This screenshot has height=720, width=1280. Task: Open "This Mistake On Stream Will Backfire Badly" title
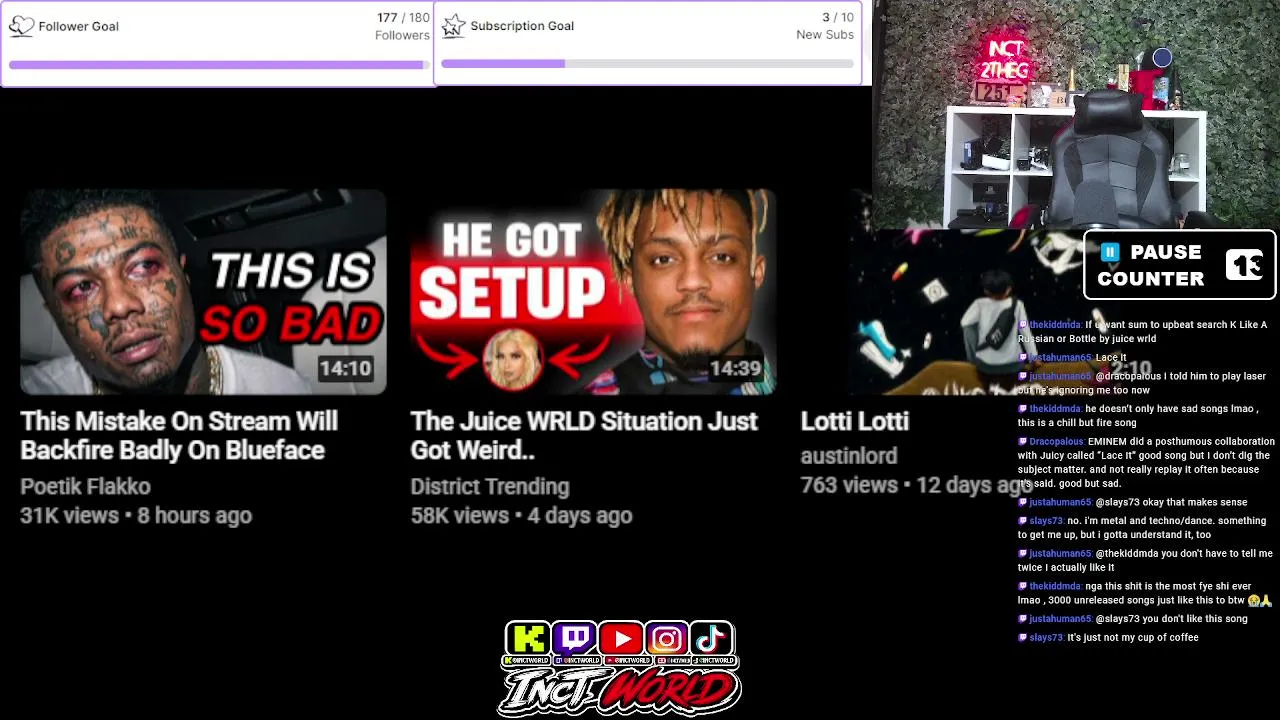(x=179, y=436)
